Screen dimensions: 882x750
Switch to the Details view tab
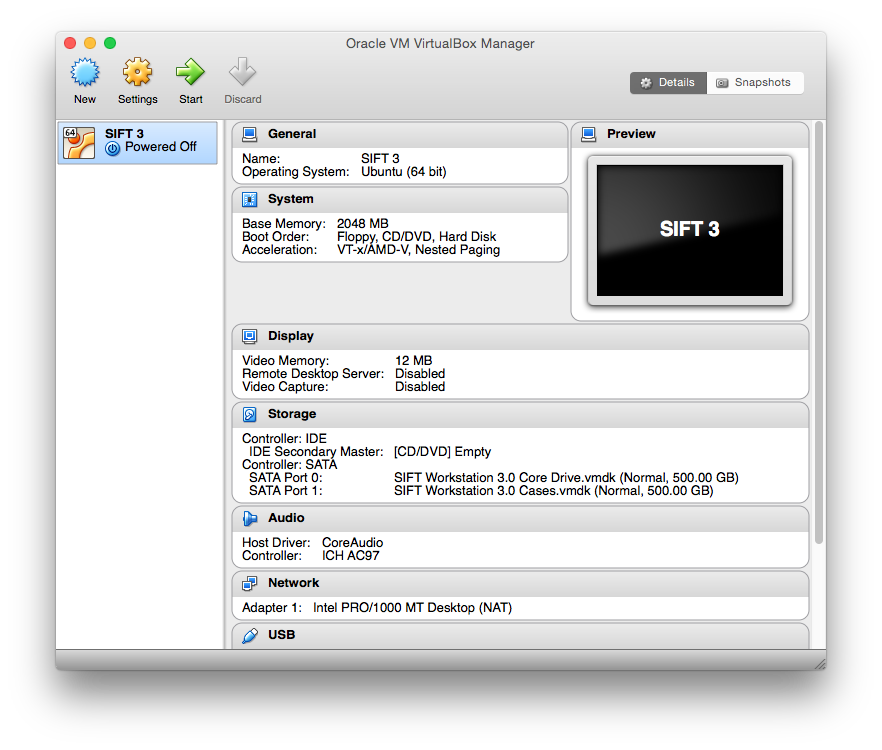668,83
